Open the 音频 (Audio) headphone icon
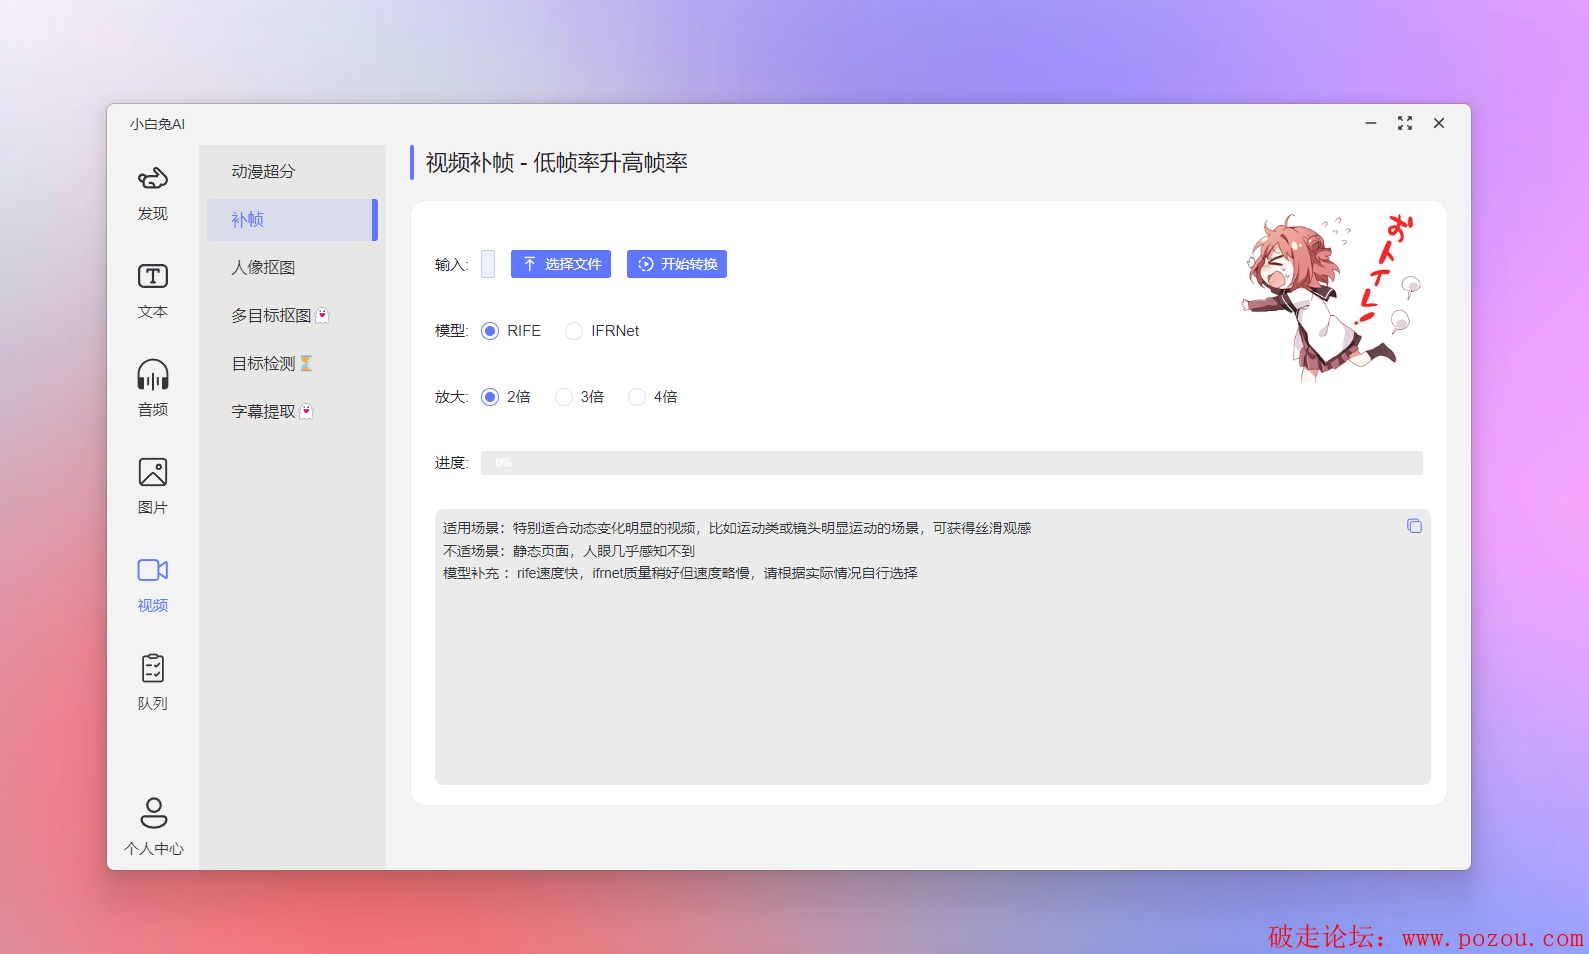1589x954 pixels. [x=153, y=376]
